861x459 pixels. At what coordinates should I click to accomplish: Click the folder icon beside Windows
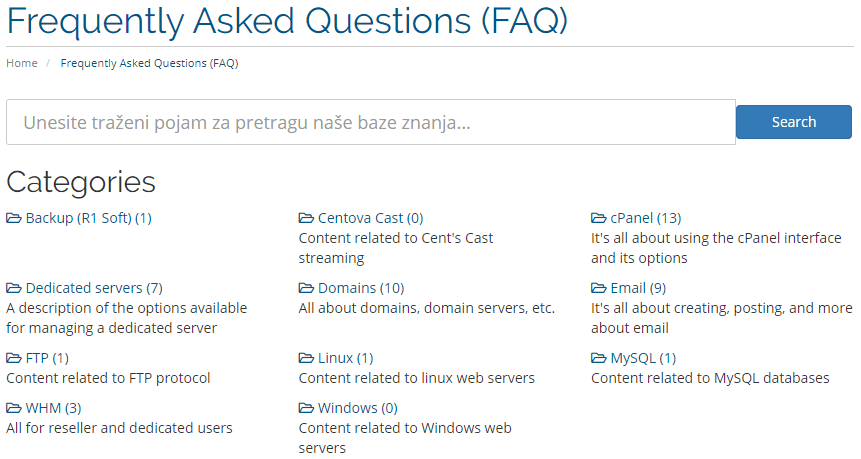point(306,408)
